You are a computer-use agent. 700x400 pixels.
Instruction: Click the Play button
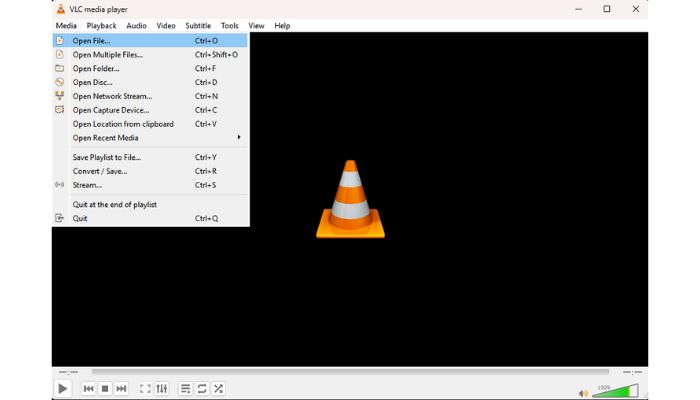62,388
